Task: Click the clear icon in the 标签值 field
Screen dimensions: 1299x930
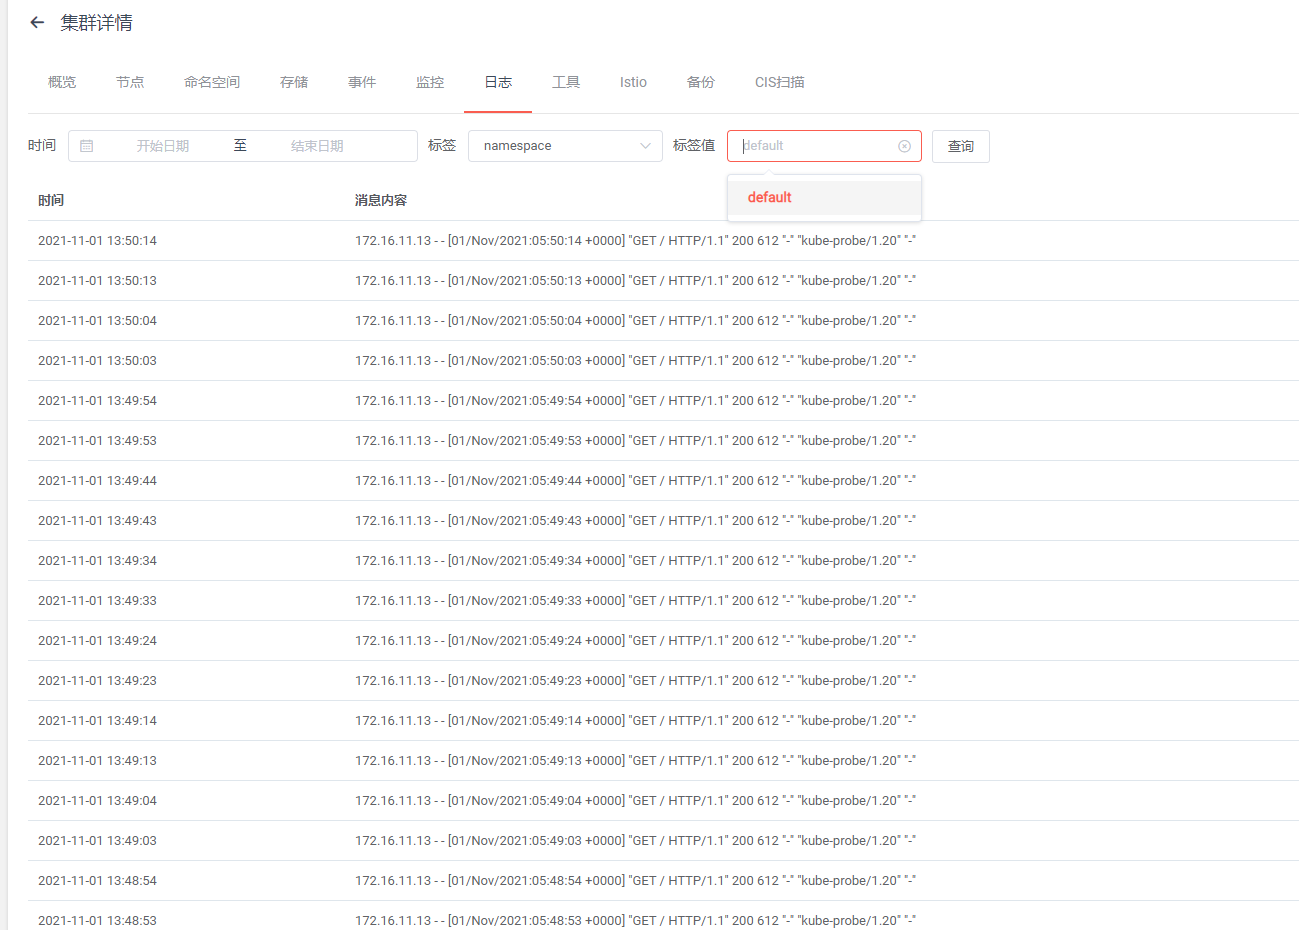Action: pyautogui.click(x=905, y=145)
